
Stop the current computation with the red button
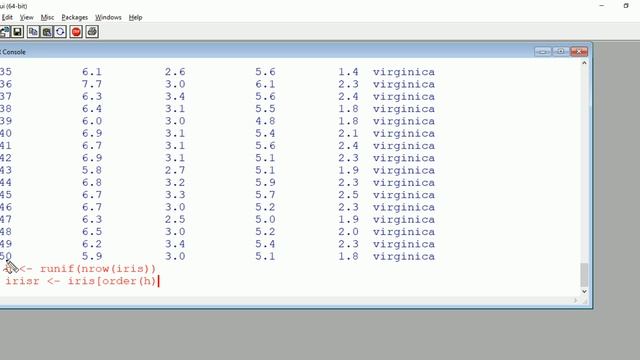pyautogui.click(x=76, y=32)
